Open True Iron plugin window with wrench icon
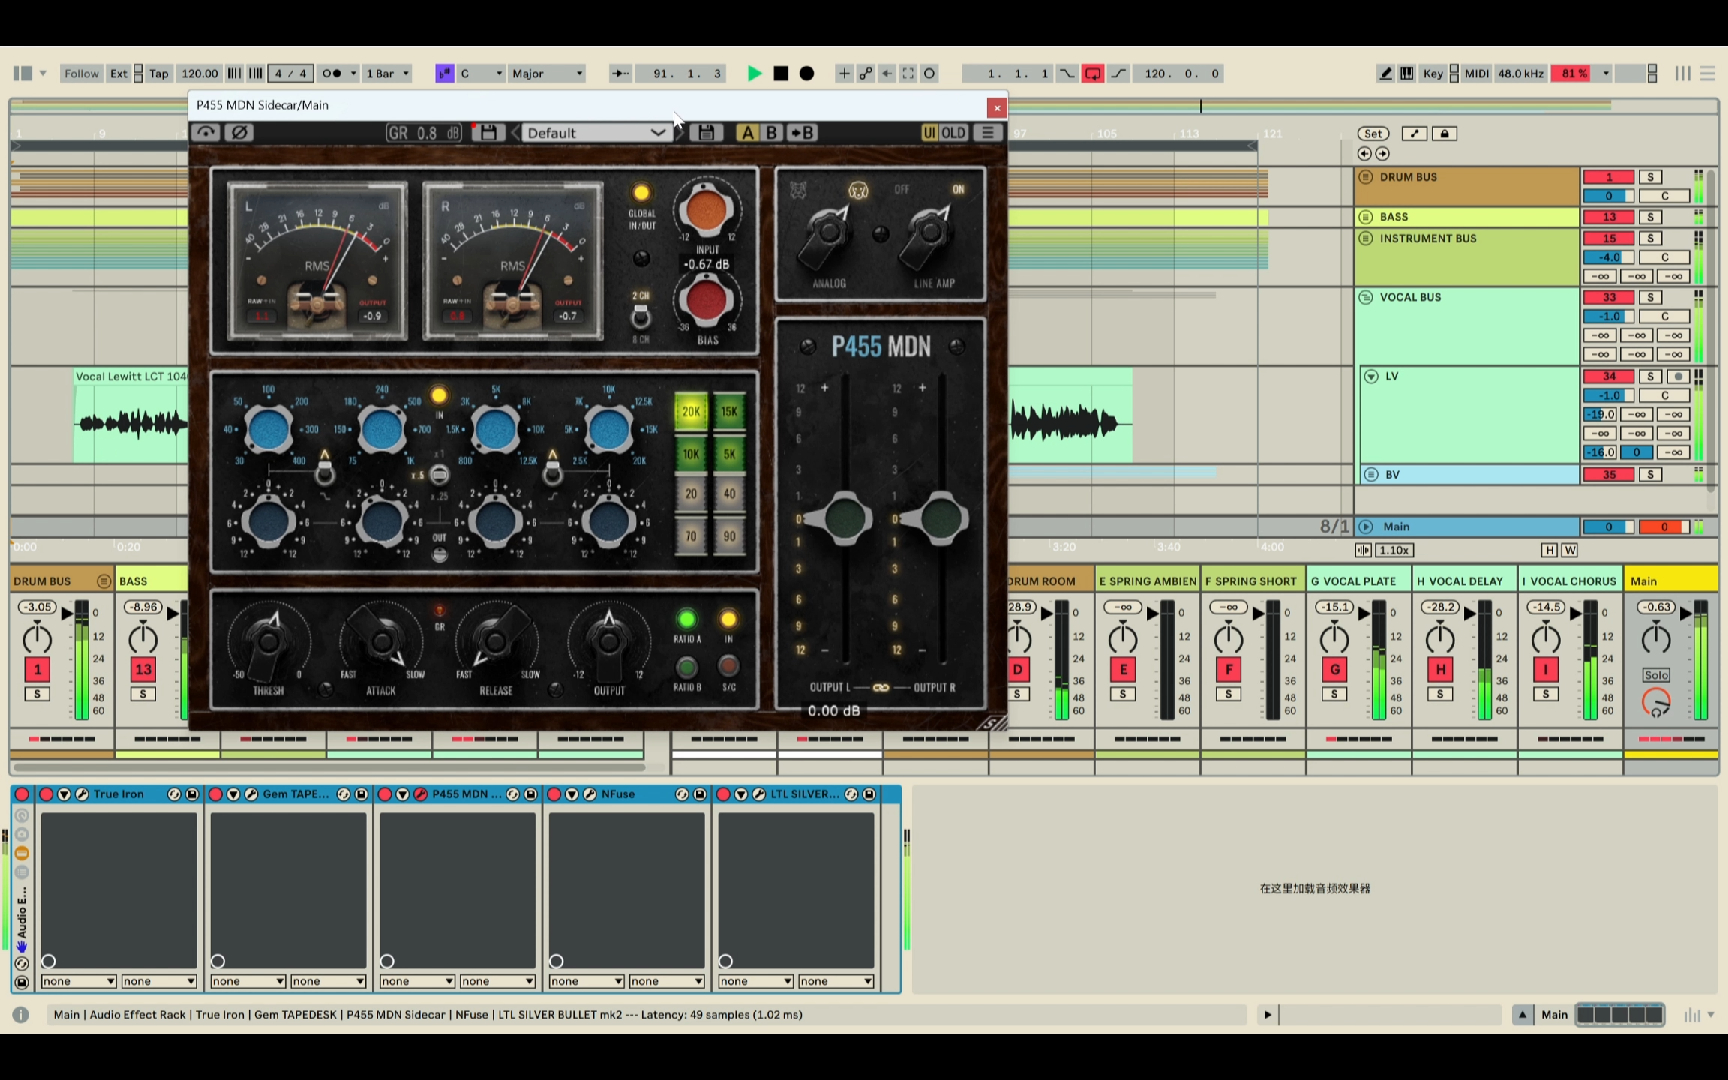This screenshot has width=1728, height=1080. [x=83, y=794]
